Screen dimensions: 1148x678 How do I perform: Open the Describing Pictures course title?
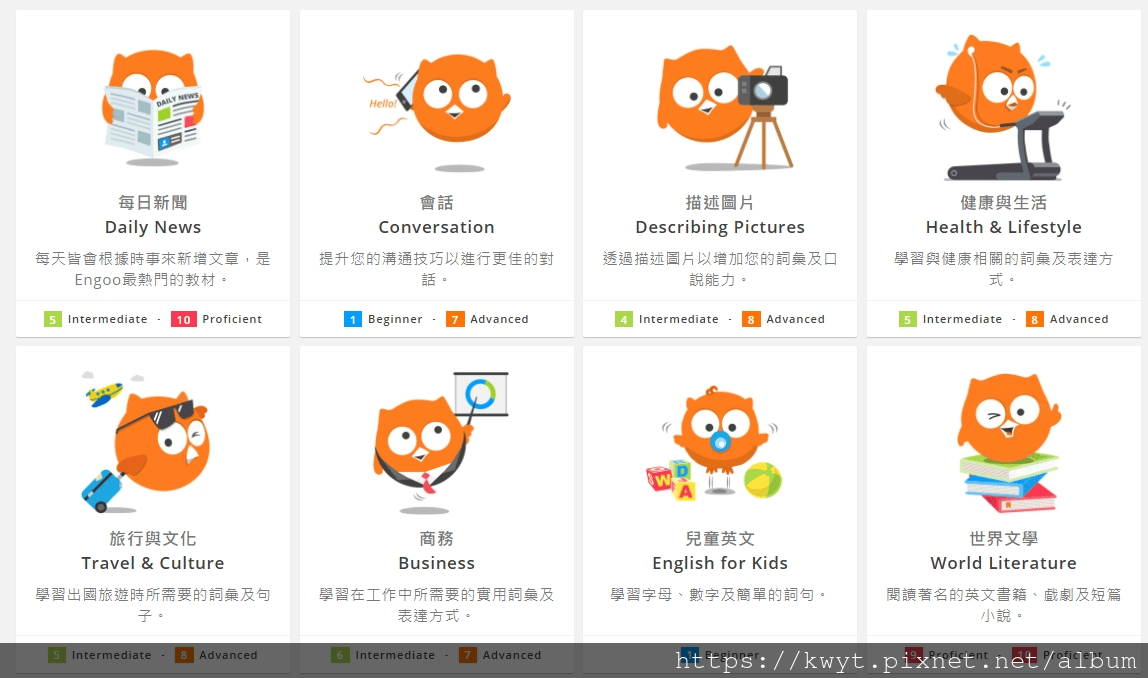coord(720,227)
